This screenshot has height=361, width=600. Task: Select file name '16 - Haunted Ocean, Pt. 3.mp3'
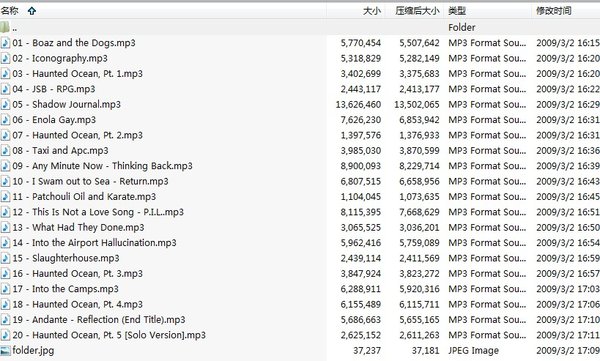tap(78, 273)
